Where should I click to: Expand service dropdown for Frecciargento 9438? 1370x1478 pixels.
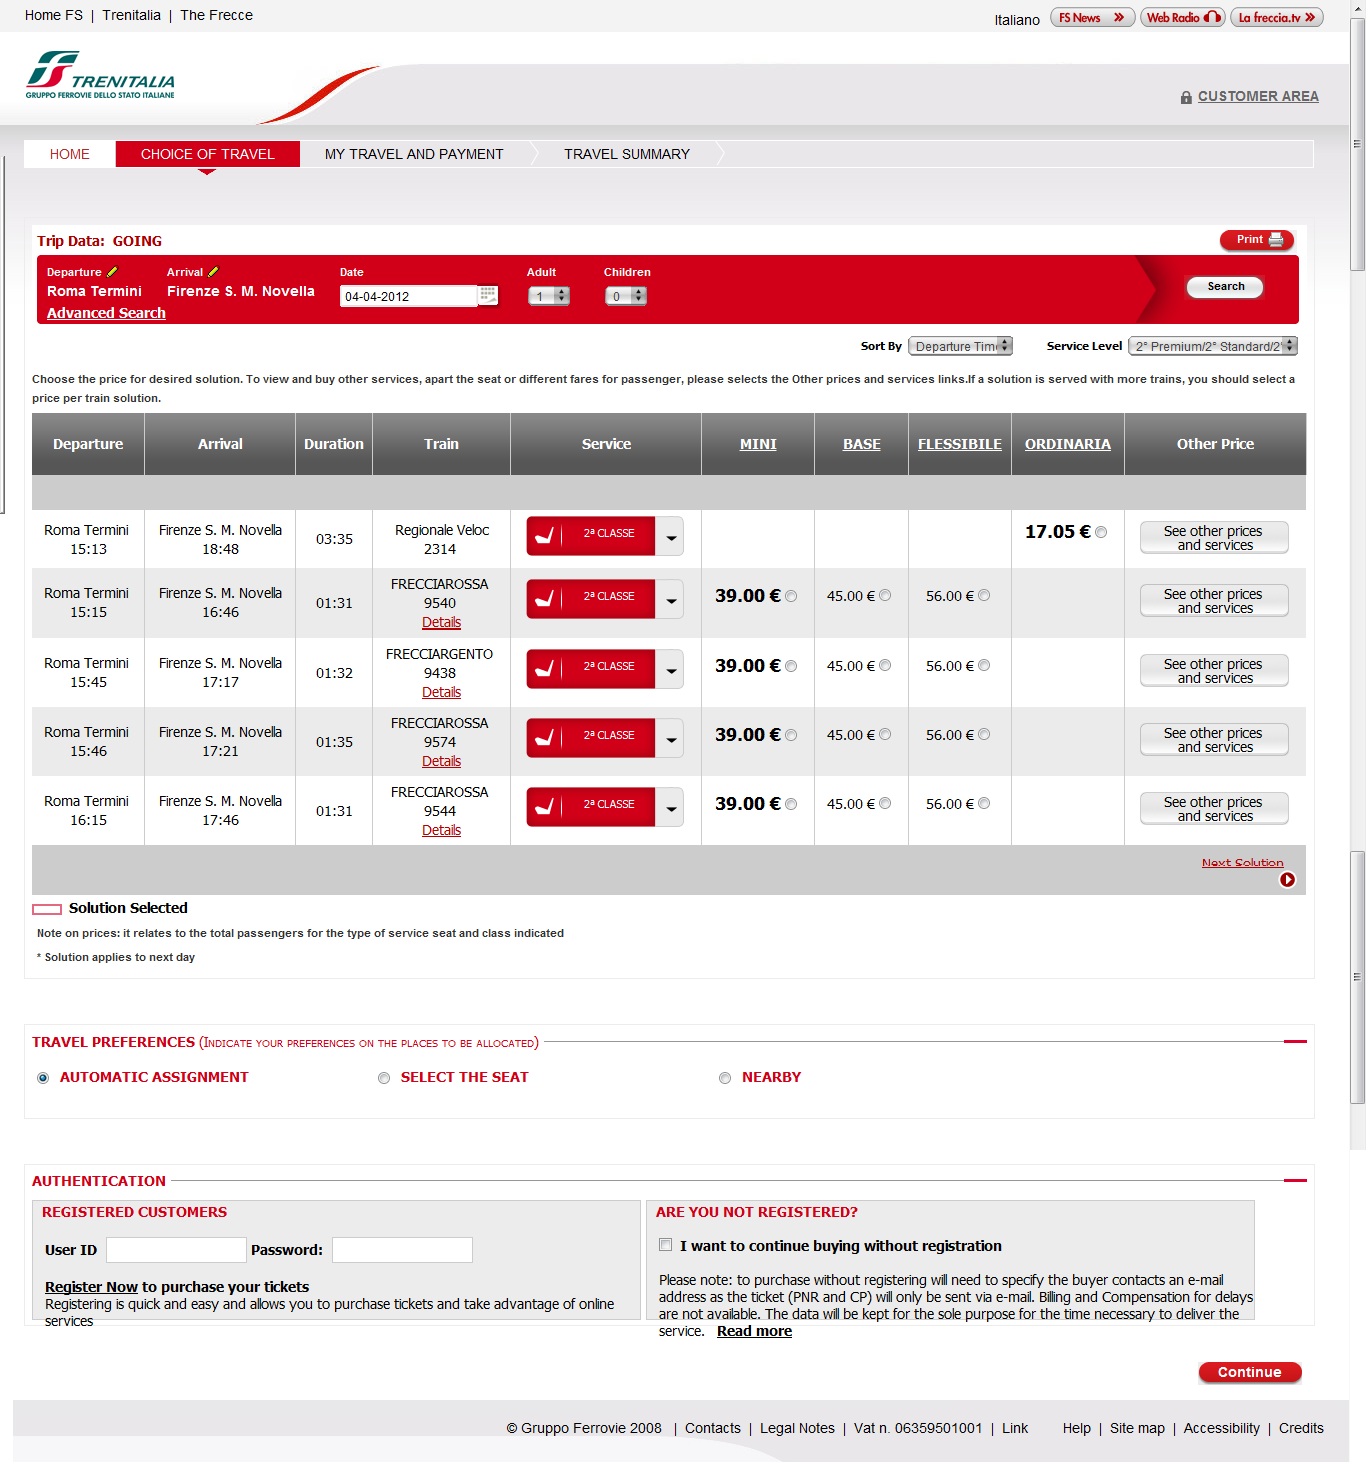671,670
